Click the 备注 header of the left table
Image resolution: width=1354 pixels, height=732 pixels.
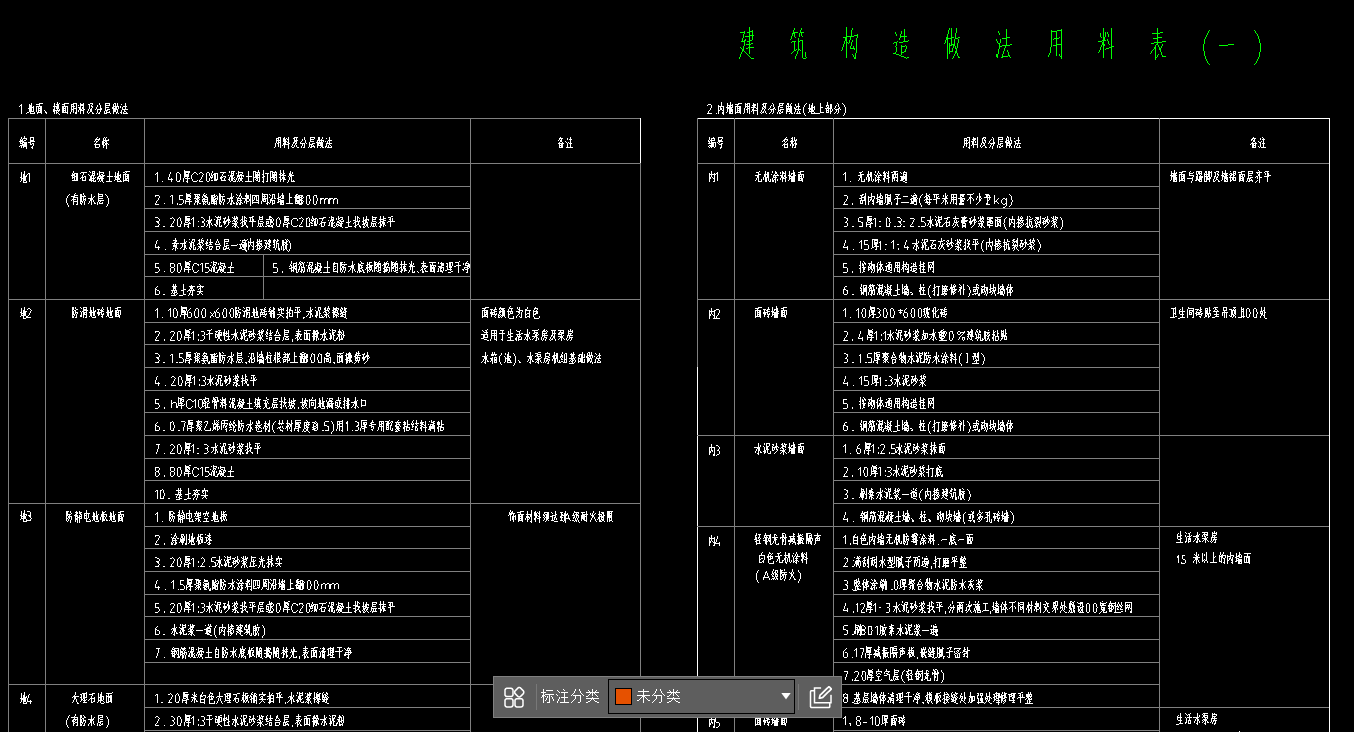pyautogui.click(x=565, y=142)
